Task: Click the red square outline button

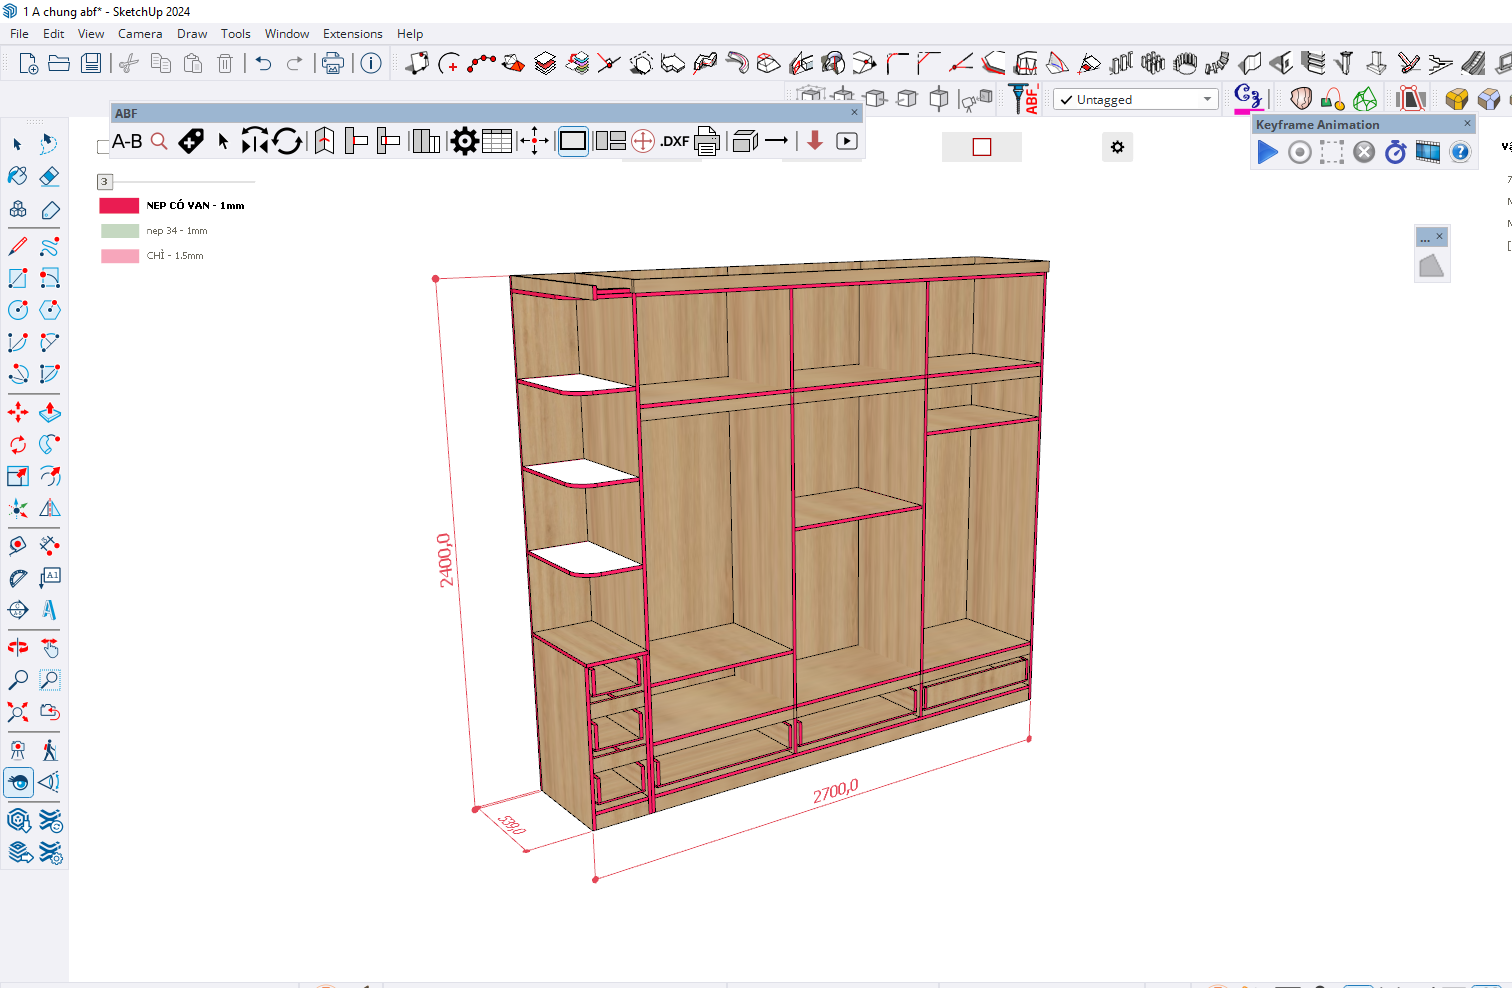Action: coord(982,147)
